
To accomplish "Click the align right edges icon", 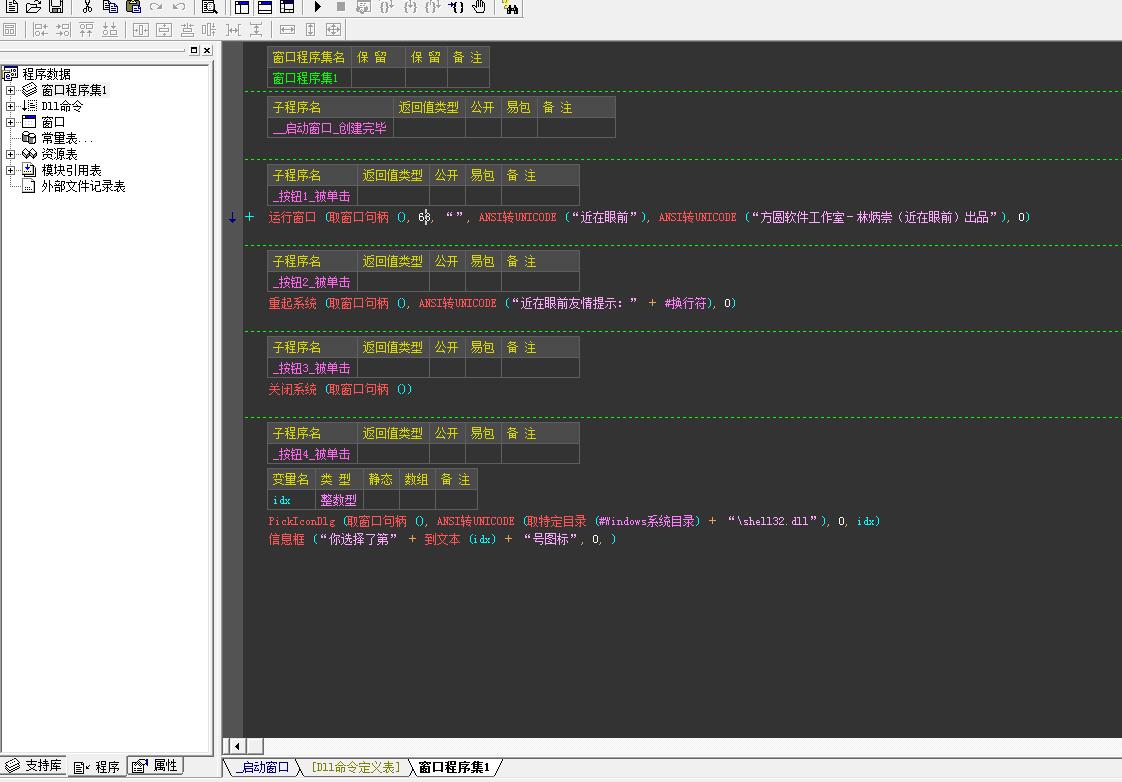I will [64, 30].
